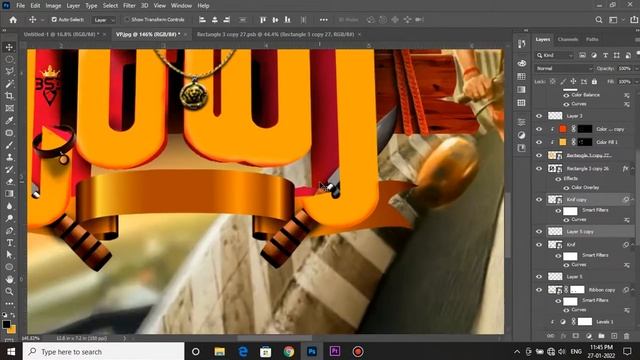Hide the Layer 5 copy layer

point(539,231)
